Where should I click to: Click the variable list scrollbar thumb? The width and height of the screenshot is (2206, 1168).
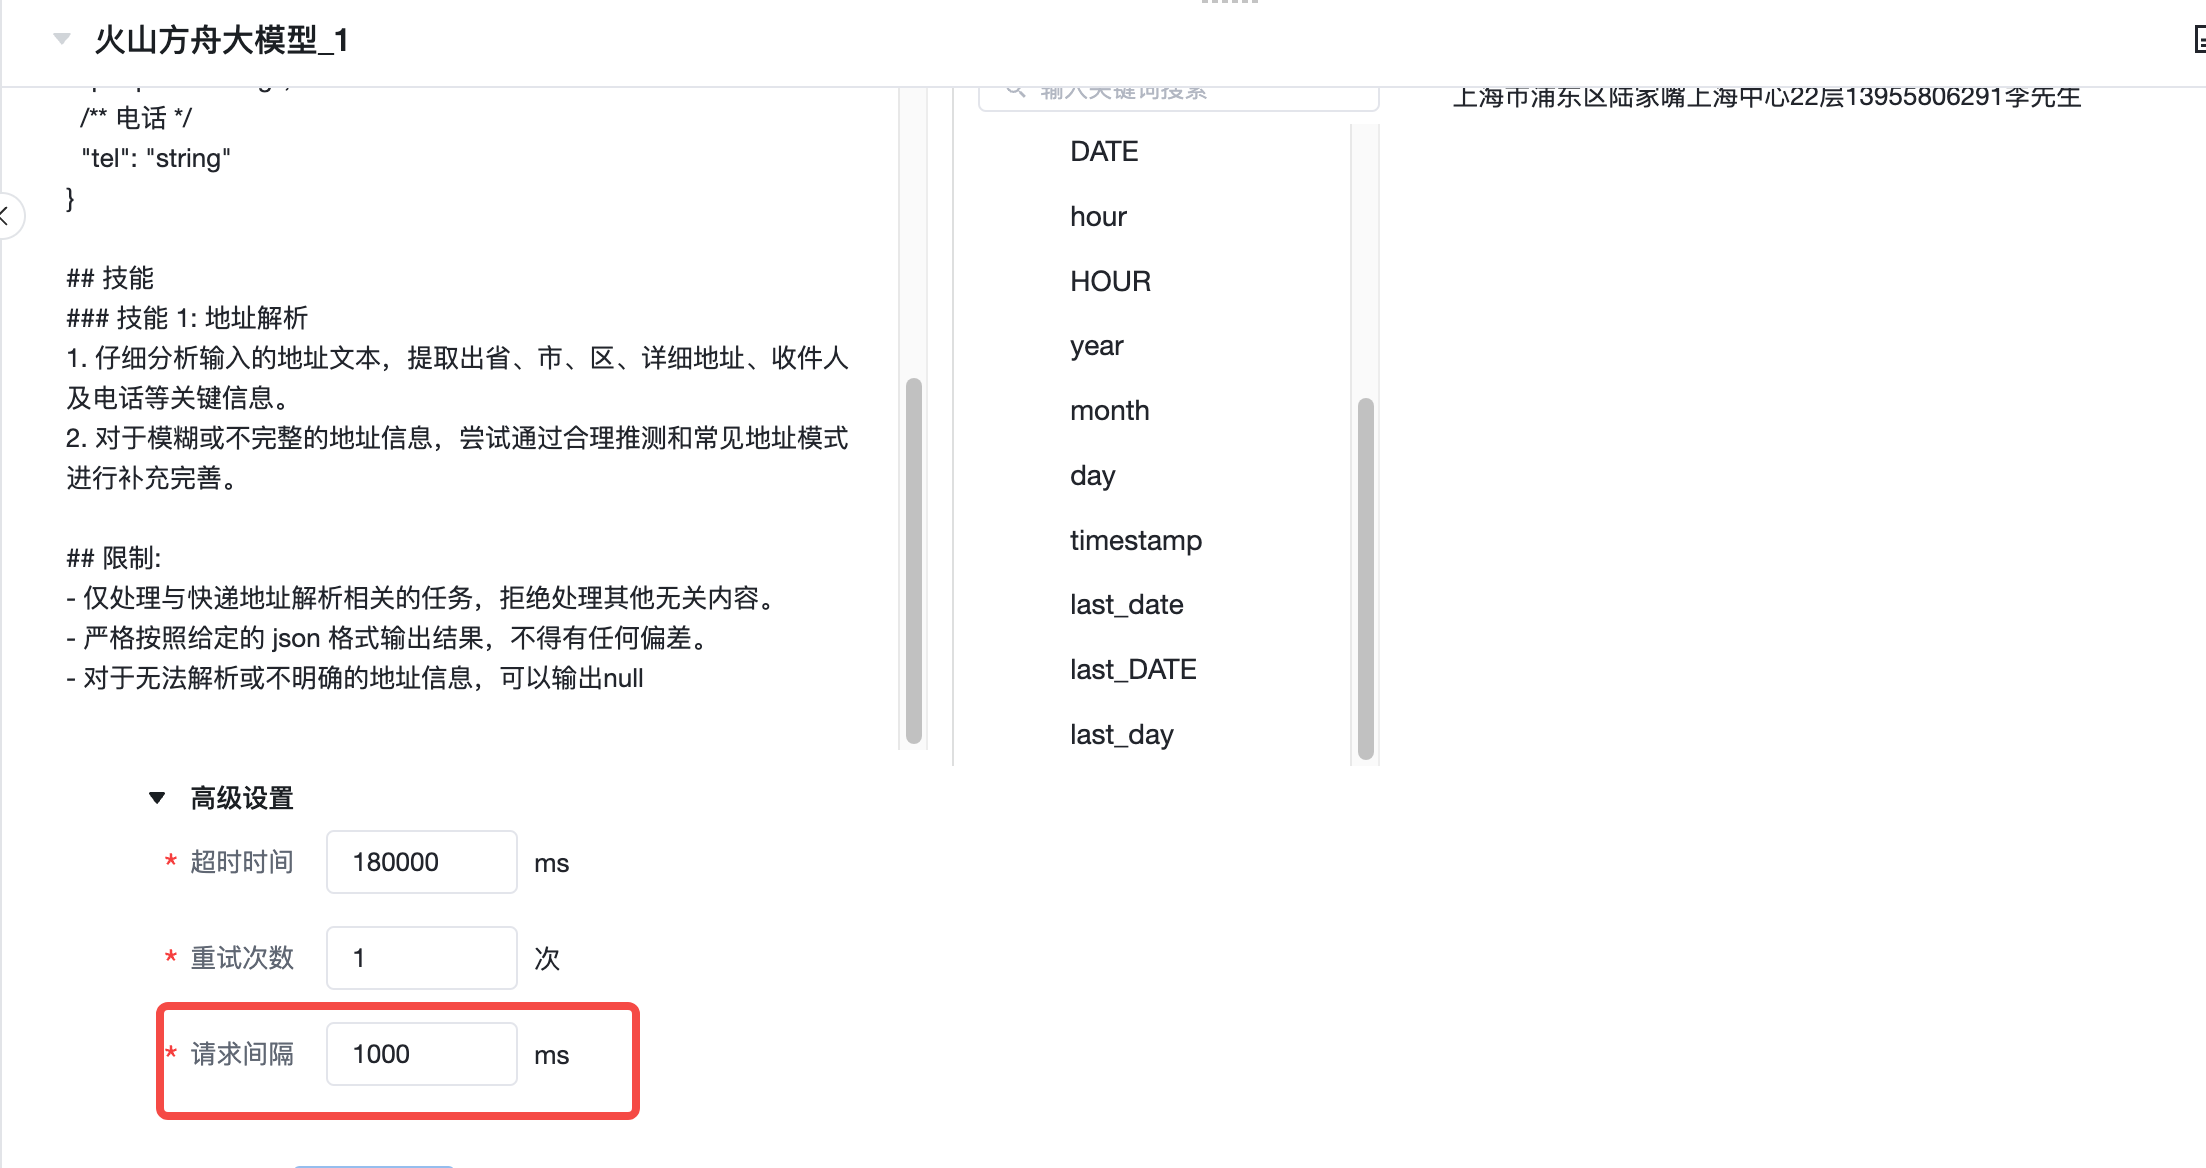pos(1365,578)
